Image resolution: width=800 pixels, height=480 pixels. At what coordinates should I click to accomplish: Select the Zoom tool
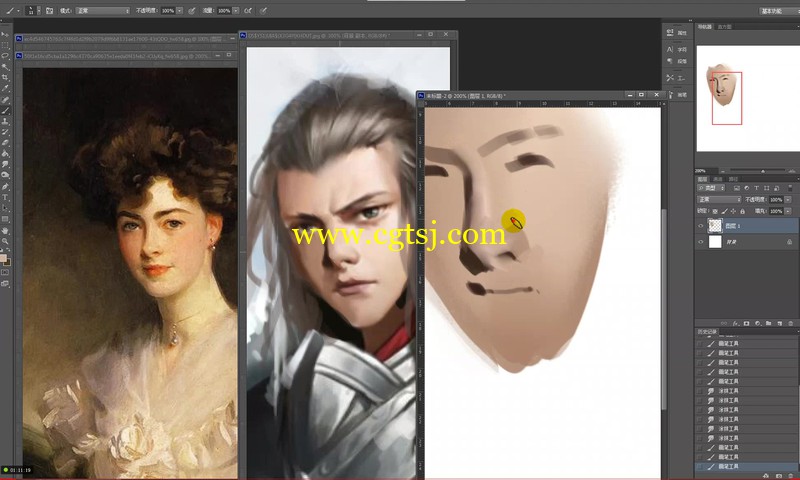pos(5,241)
